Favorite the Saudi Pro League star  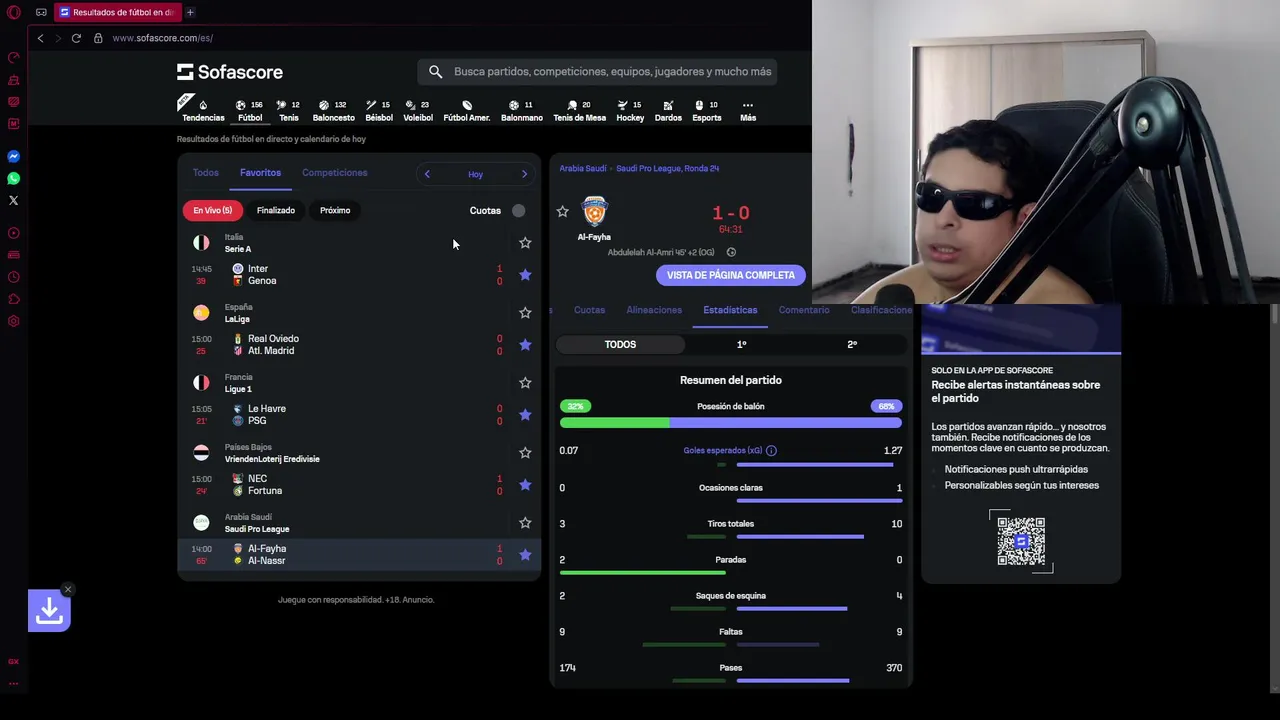pyautogui.click(x=525, y=523)
